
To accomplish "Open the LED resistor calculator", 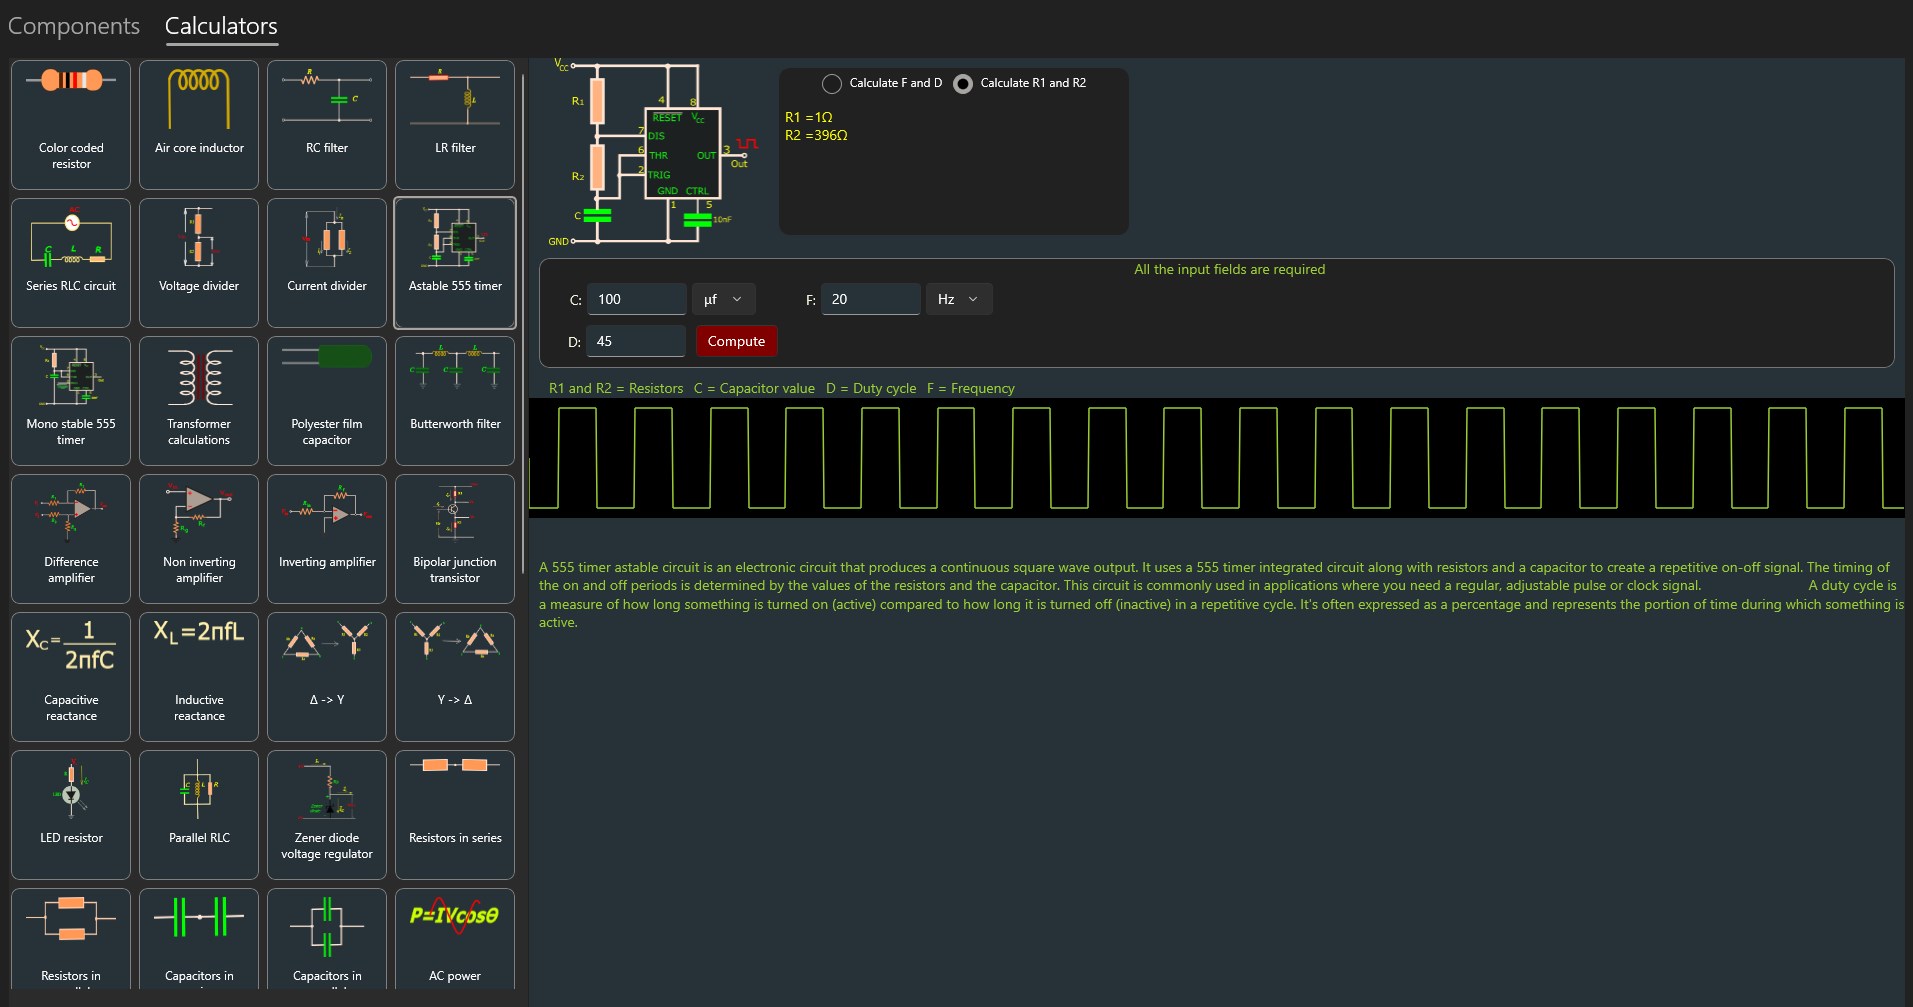I will pos(71,815).
